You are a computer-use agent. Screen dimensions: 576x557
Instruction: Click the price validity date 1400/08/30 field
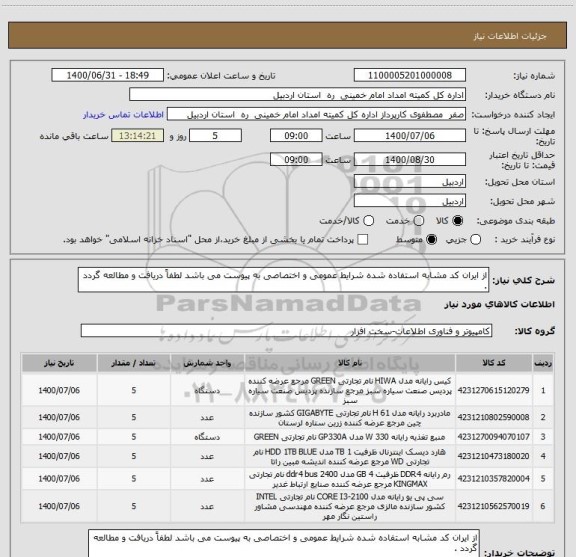[410, 159]
